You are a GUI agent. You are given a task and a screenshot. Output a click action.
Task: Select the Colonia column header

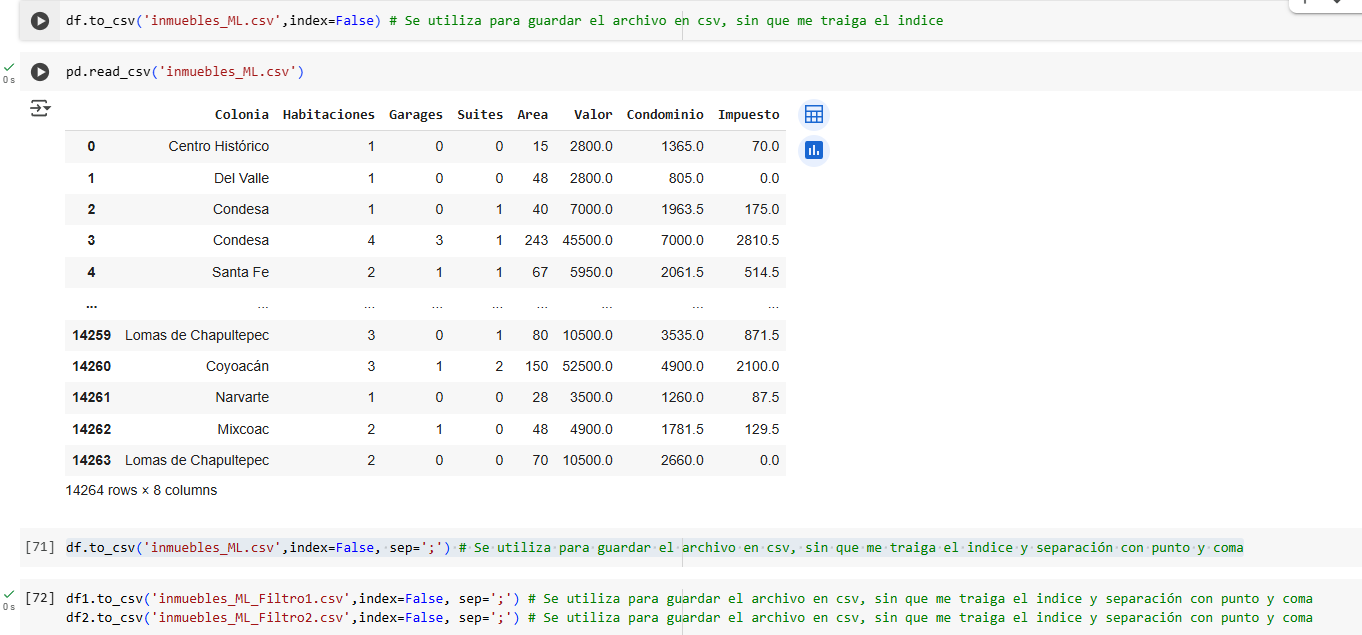[241, 115]
